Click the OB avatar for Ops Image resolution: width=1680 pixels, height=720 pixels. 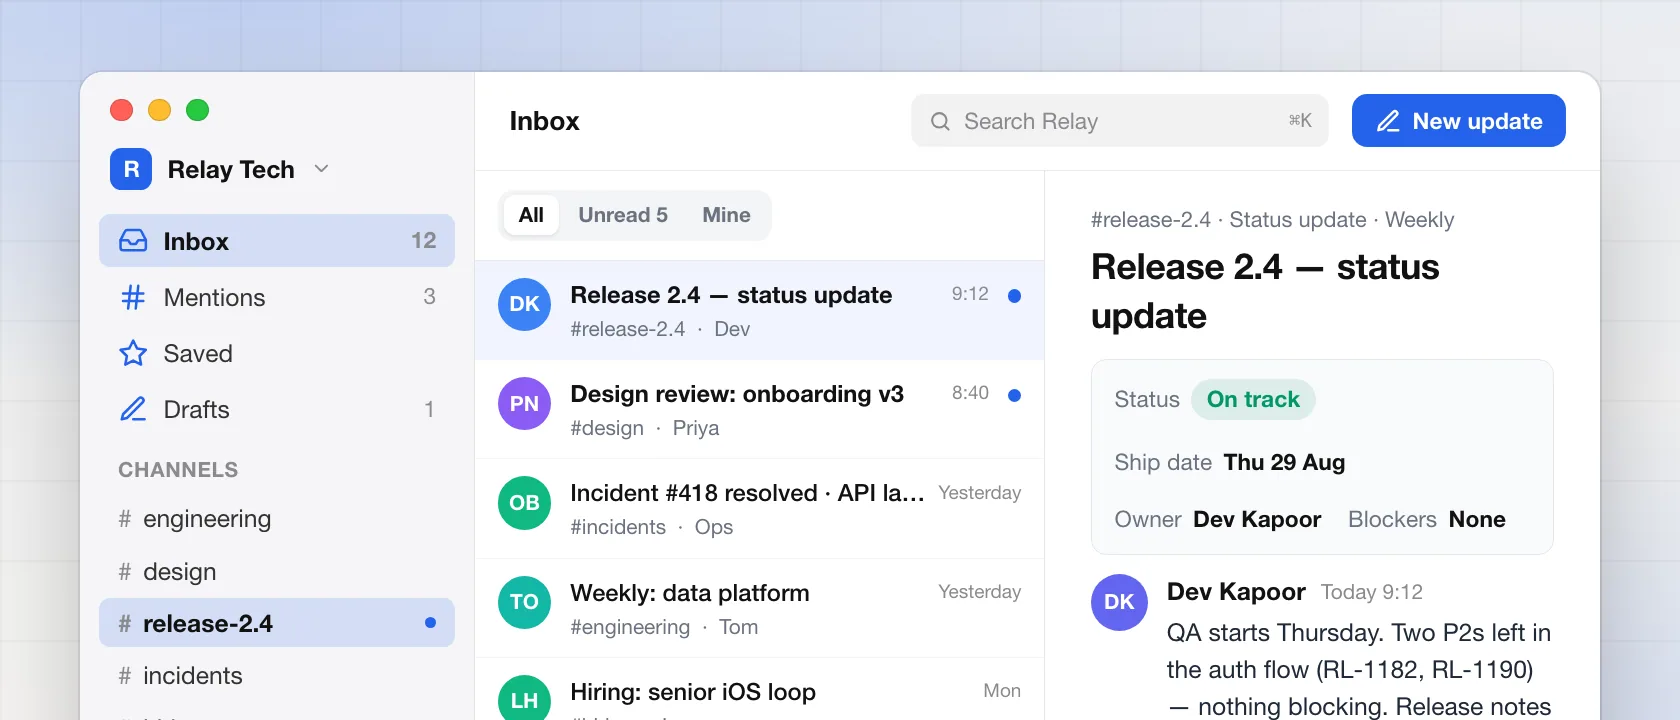pos(524,502)
